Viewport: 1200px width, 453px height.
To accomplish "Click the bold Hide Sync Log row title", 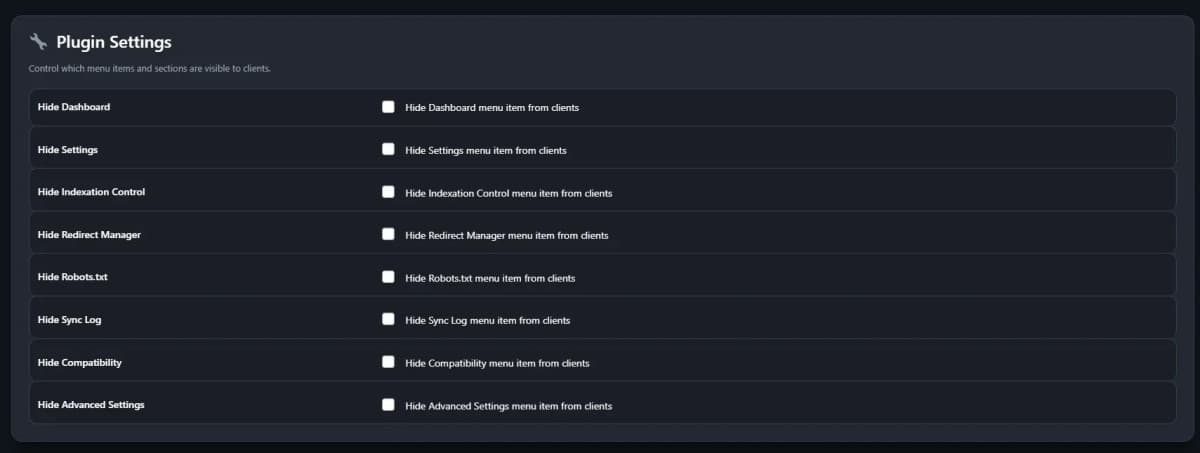I will (x=70, y=320).
